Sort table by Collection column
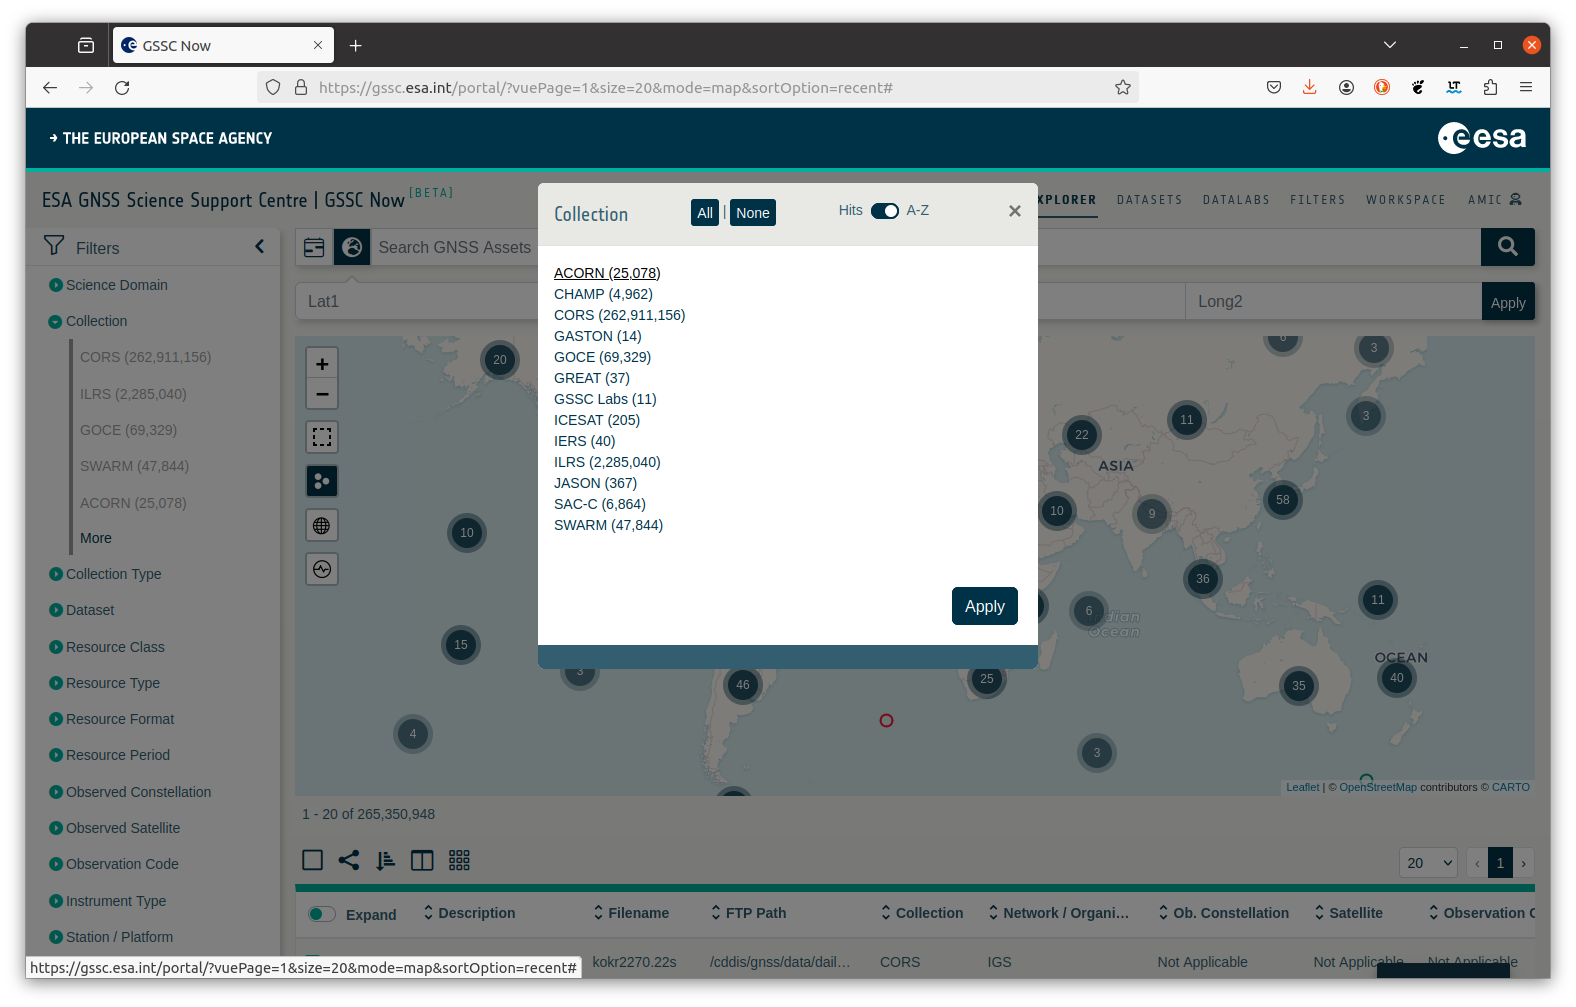The image size is (1576, 1007). click(922, 913)
